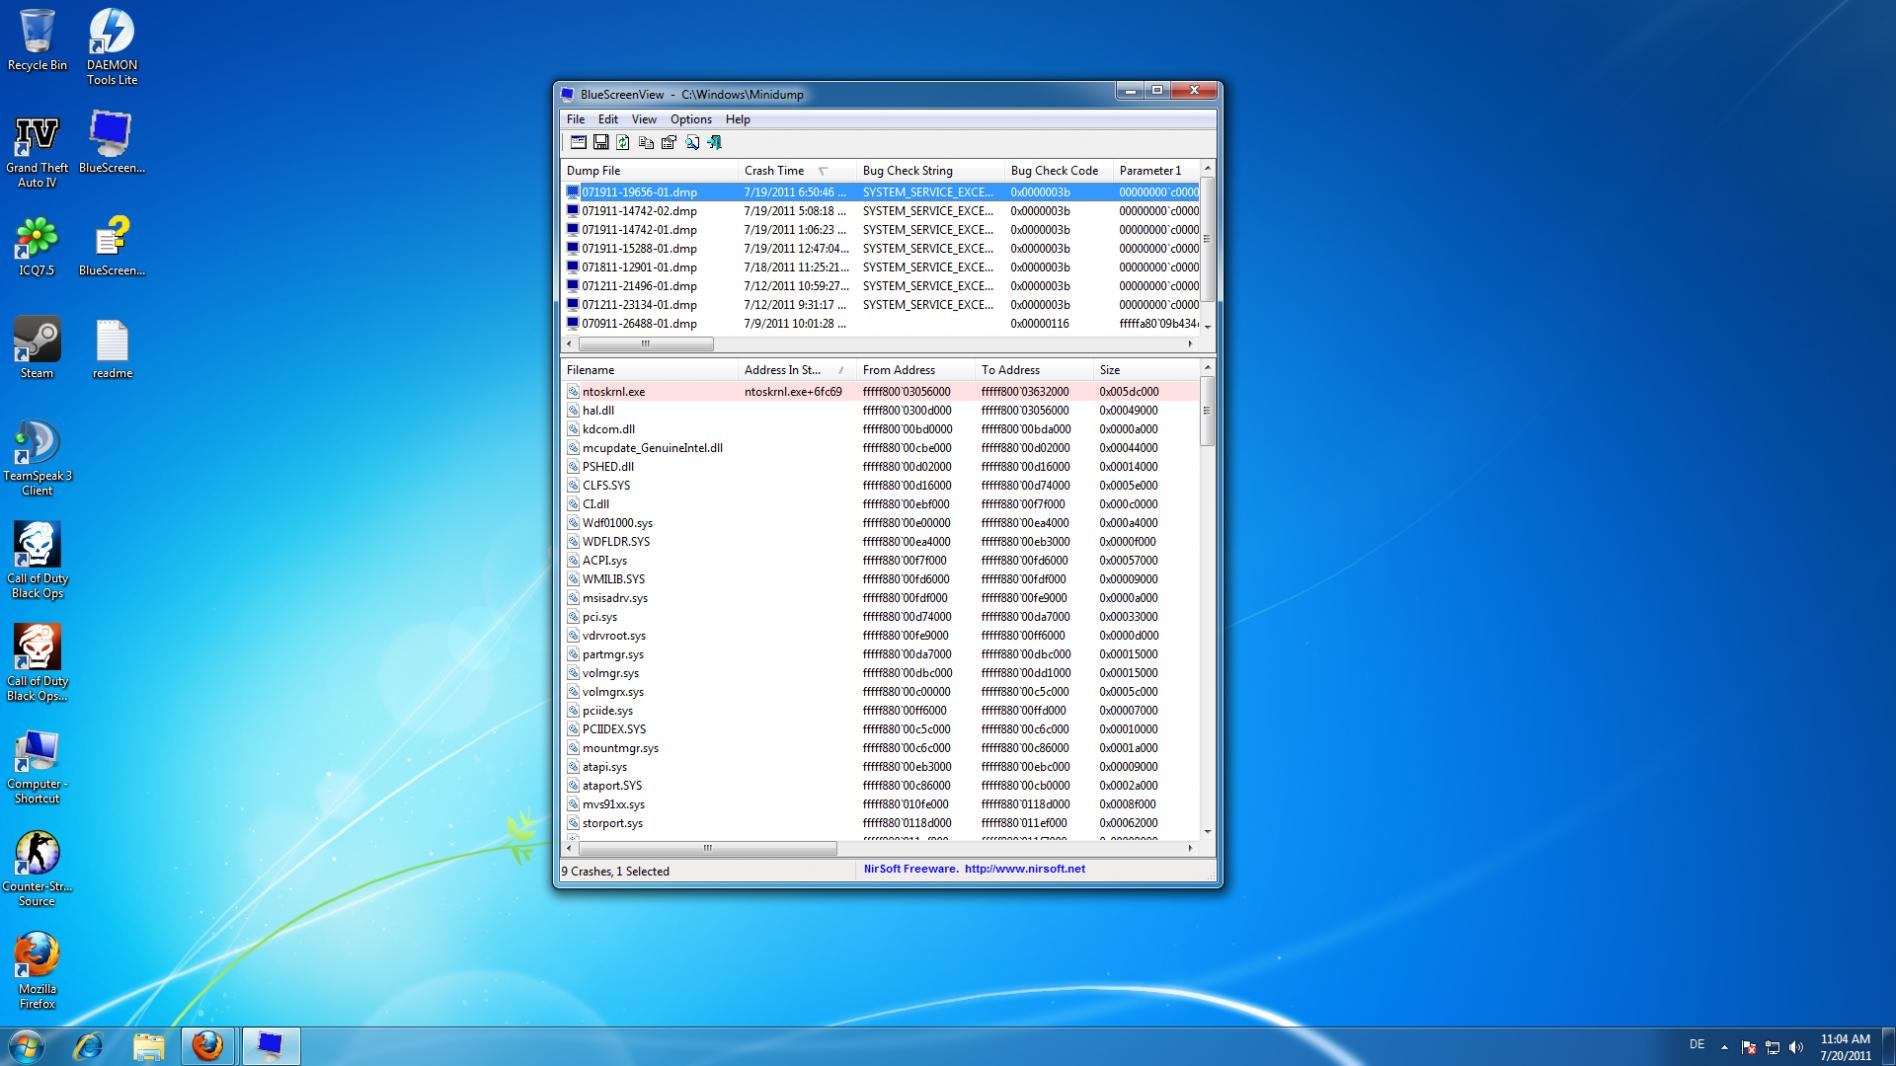Click the Properties toolbar icon
This screenshot has height=1066, width=1896.
point(669,143)
